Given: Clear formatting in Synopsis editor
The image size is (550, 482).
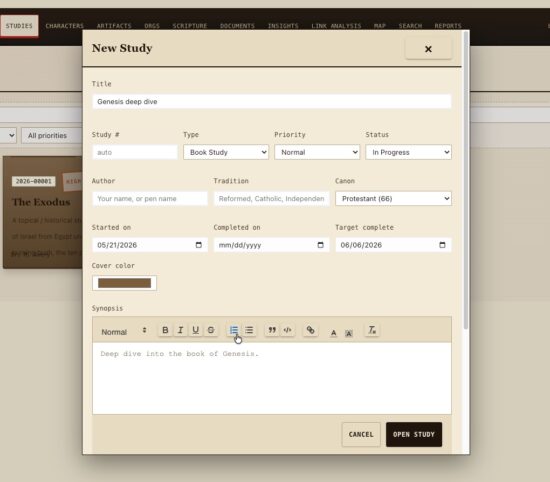Looking at the screenshot, I should [372, 330].
